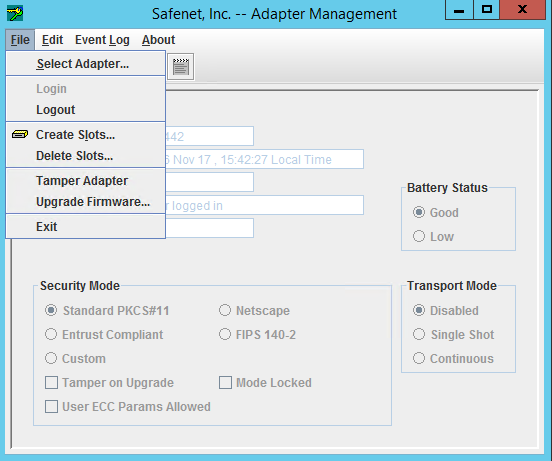Click the field ending in 442

pos(209,136)
